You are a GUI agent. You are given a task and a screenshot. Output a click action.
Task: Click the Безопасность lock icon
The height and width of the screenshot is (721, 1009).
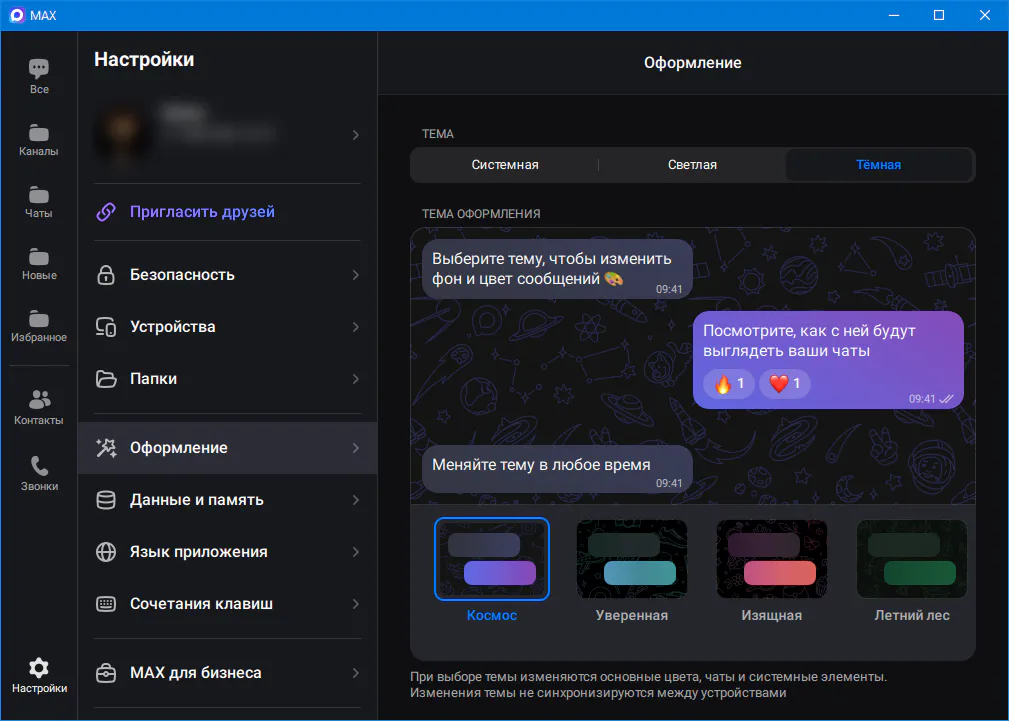point(106,275)
